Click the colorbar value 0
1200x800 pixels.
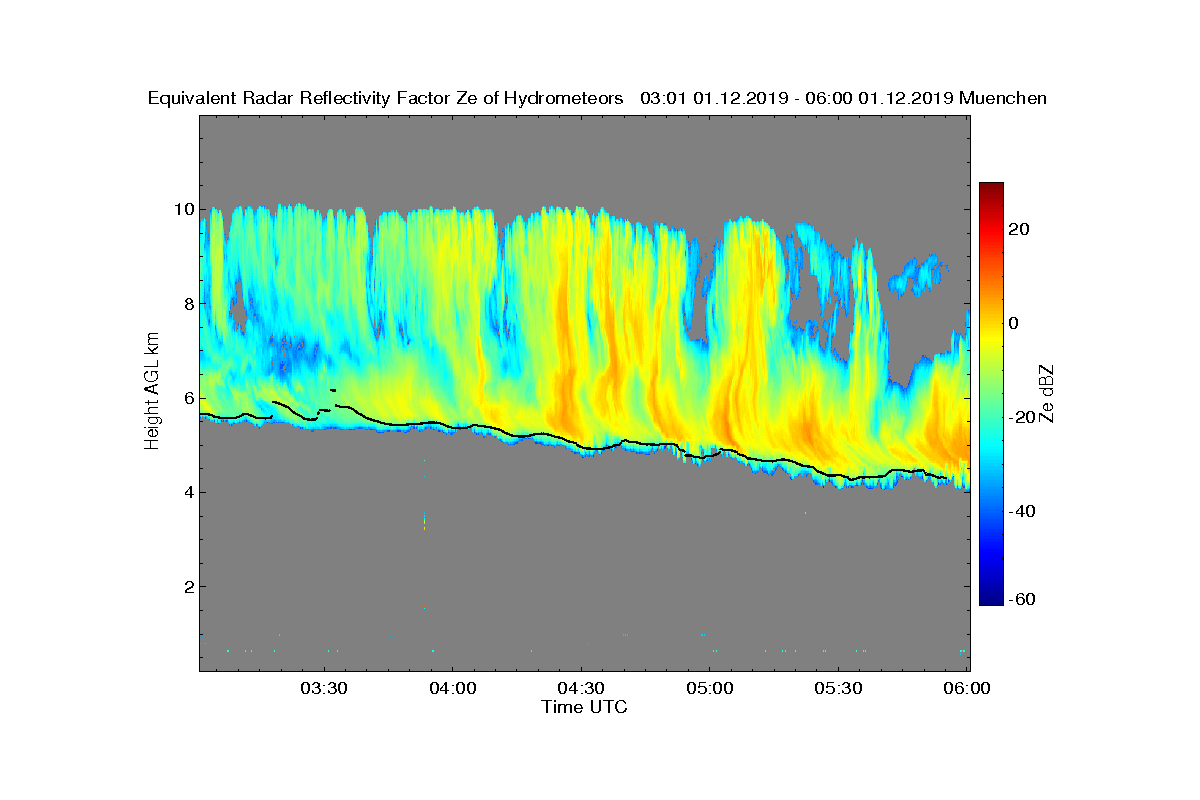point(1015,323)
